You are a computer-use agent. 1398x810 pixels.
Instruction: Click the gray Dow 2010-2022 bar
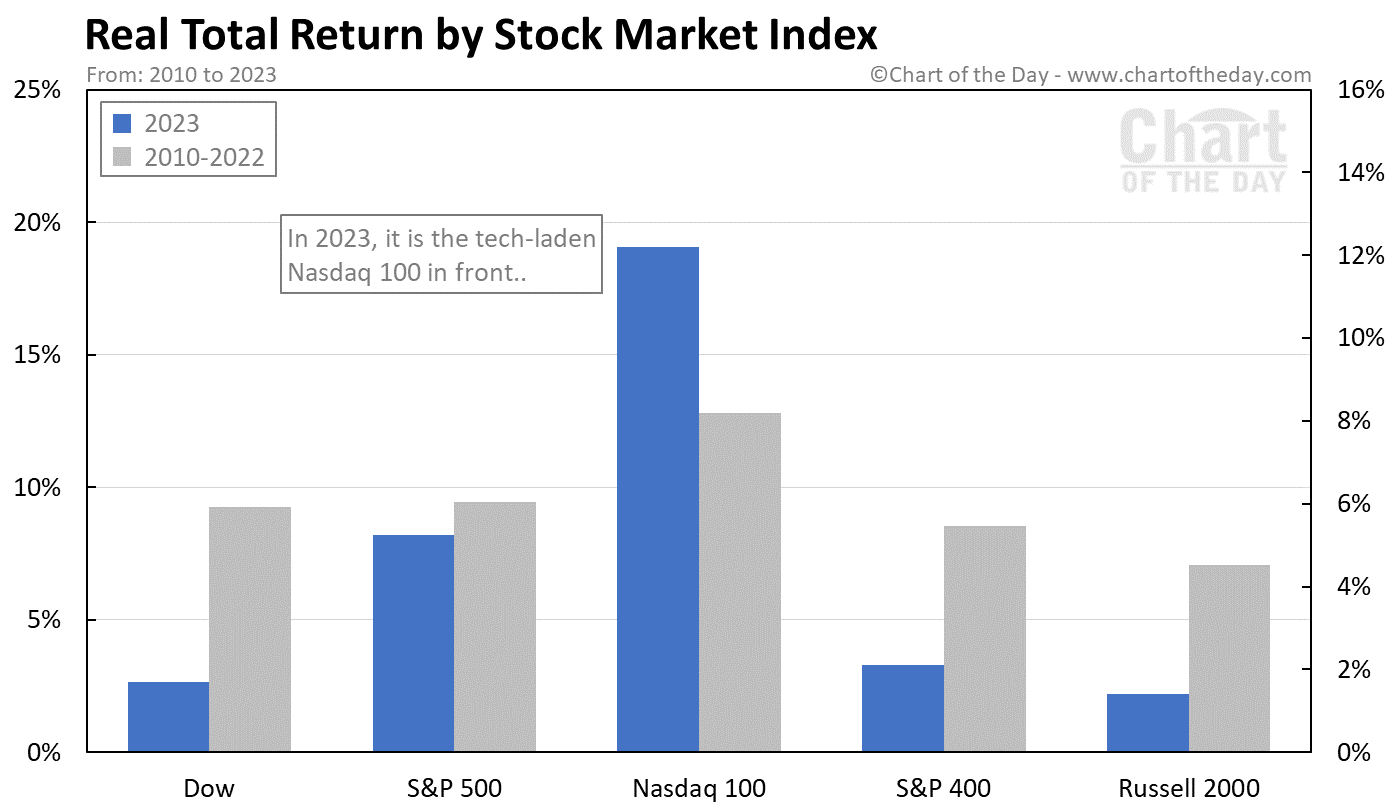coord(250,629)
